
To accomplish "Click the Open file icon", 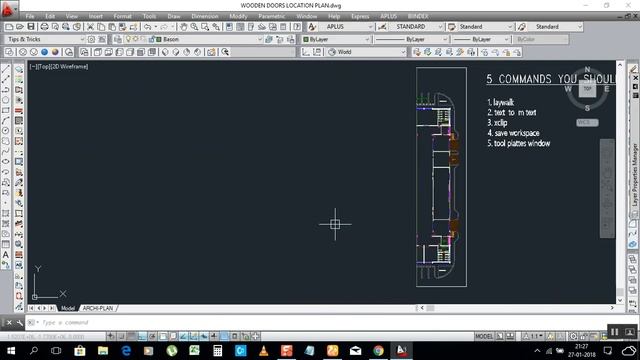I will tap(20, 27).
